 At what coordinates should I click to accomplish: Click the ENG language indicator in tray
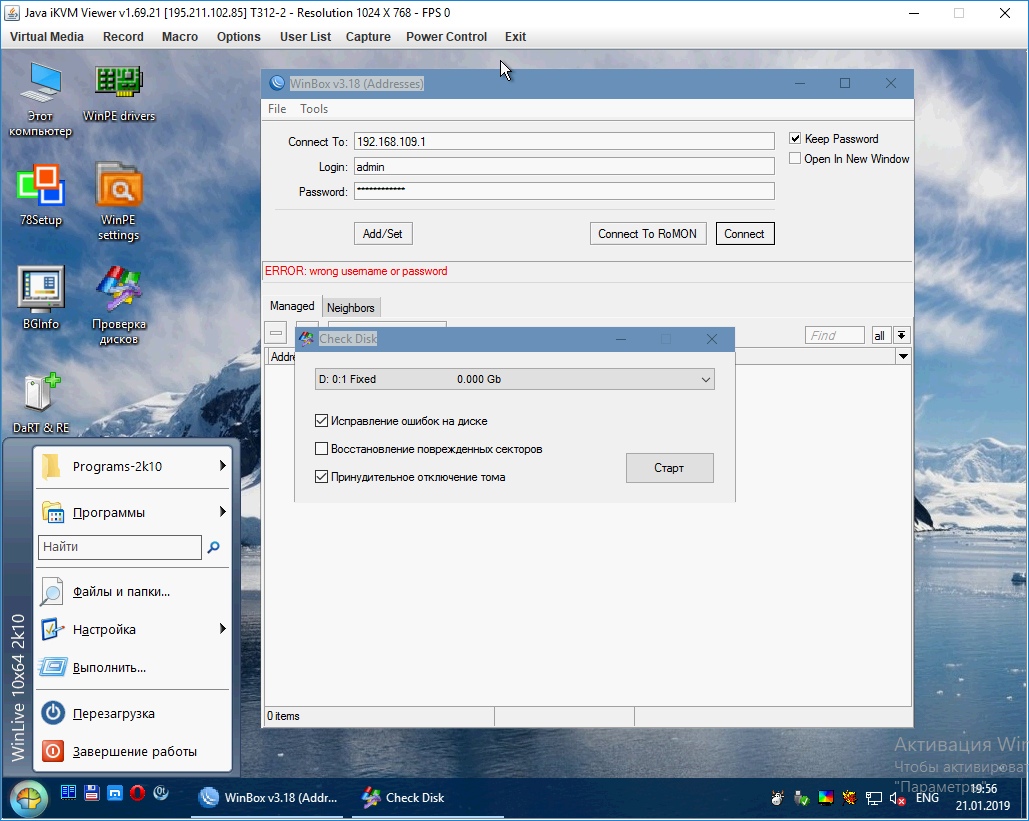[927, 798]
